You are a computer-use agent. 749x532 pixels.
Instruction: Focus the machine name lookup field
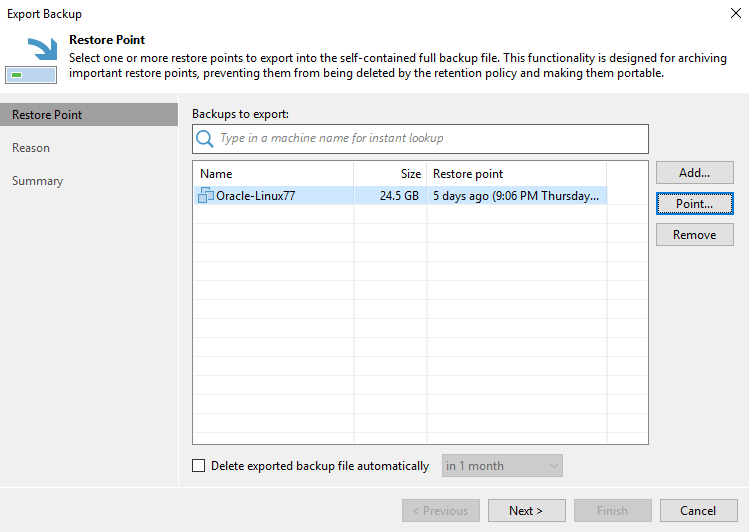pyautogui.click(x=430, y=138)
